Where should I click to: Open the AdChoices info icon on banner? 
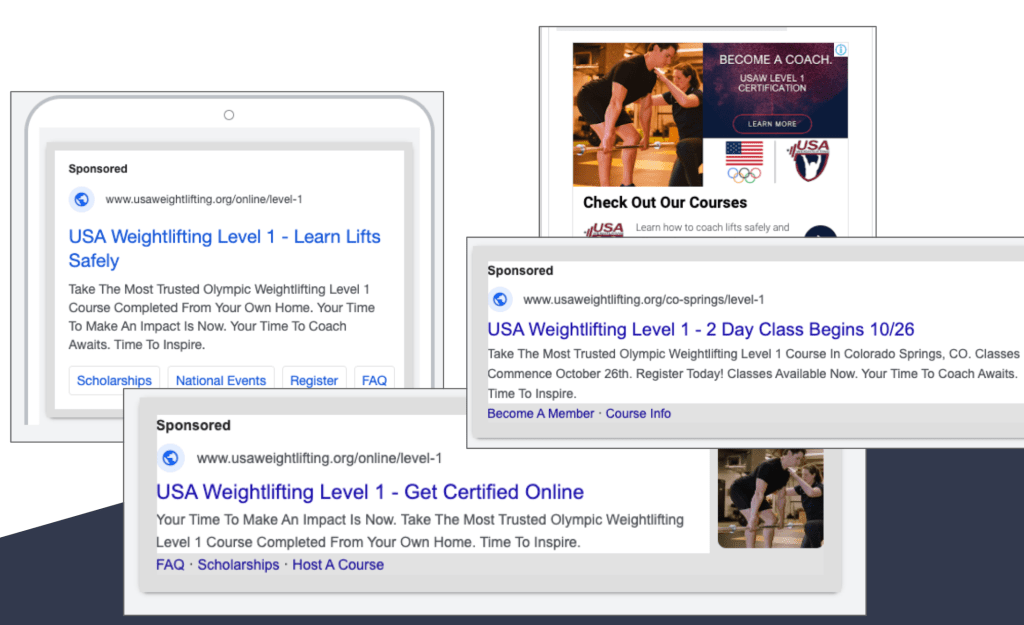coord(841,50)
